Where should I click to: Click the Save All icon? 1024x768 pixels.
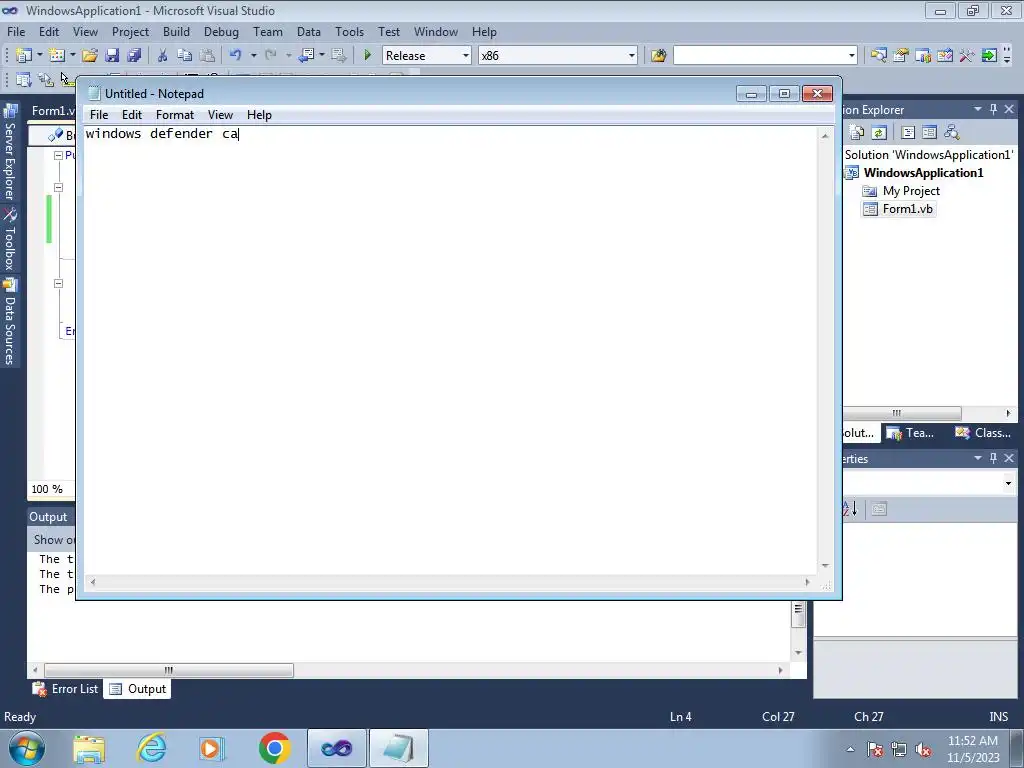(x=134, y=56)
